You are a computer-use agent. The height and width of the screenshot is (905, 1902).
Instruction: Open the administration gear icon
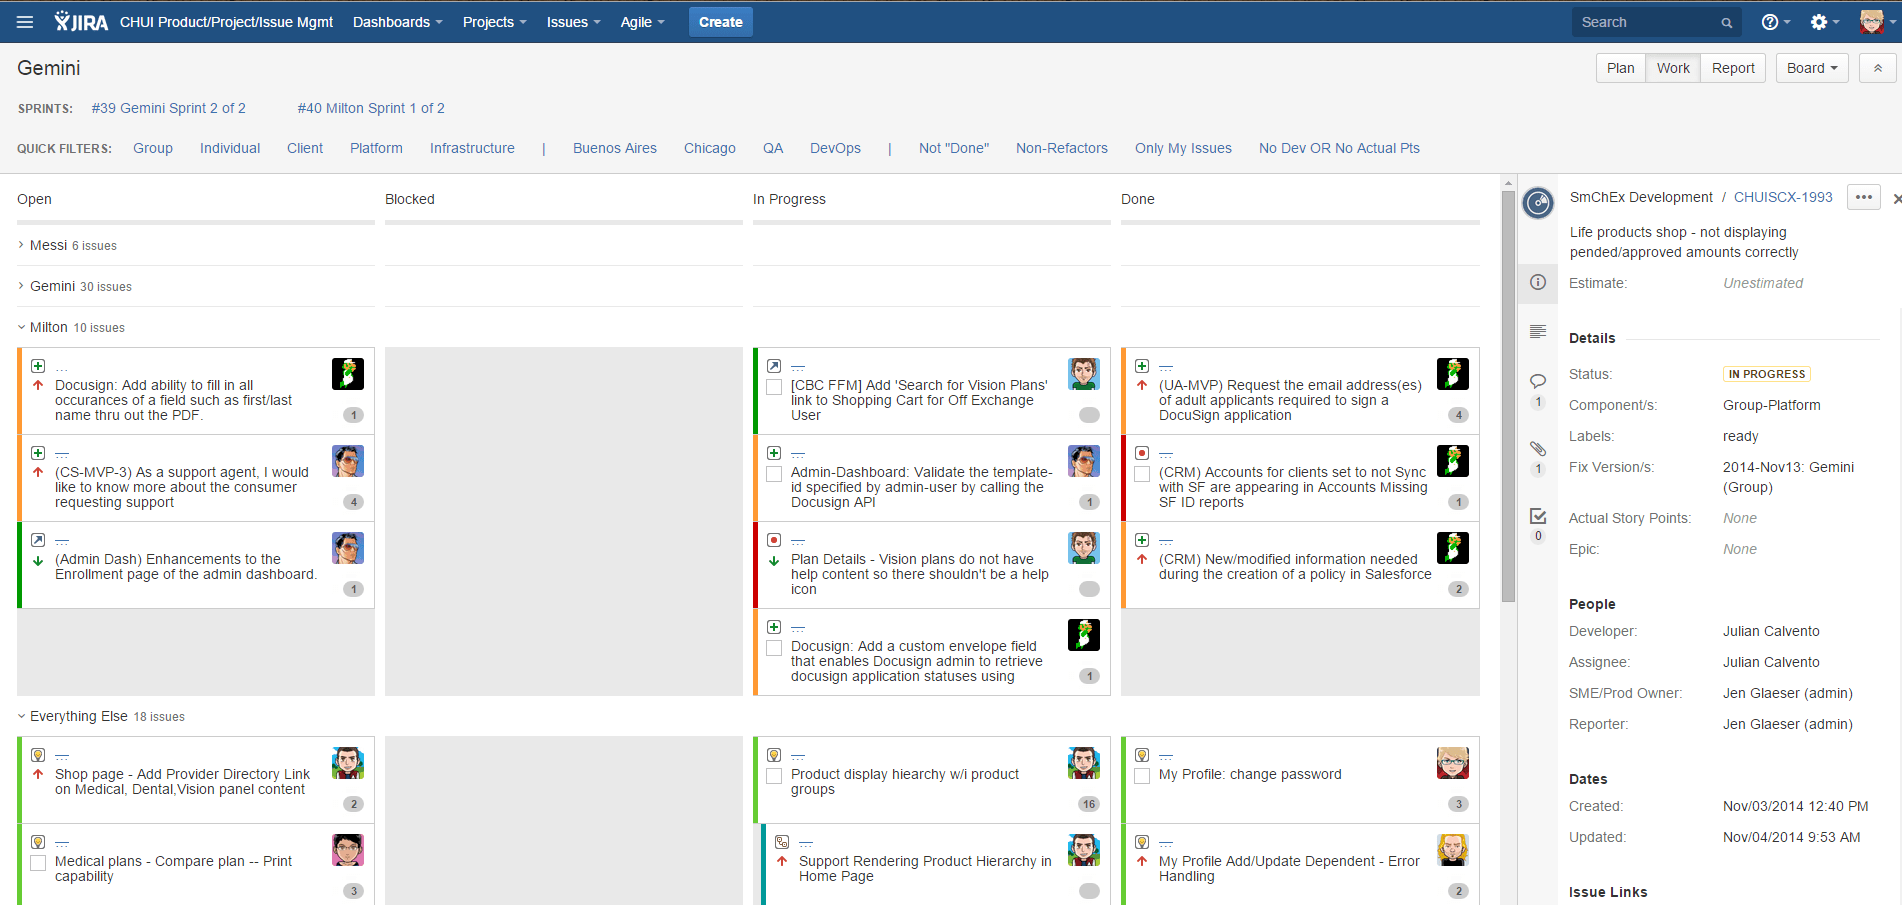pos(1820,21)
